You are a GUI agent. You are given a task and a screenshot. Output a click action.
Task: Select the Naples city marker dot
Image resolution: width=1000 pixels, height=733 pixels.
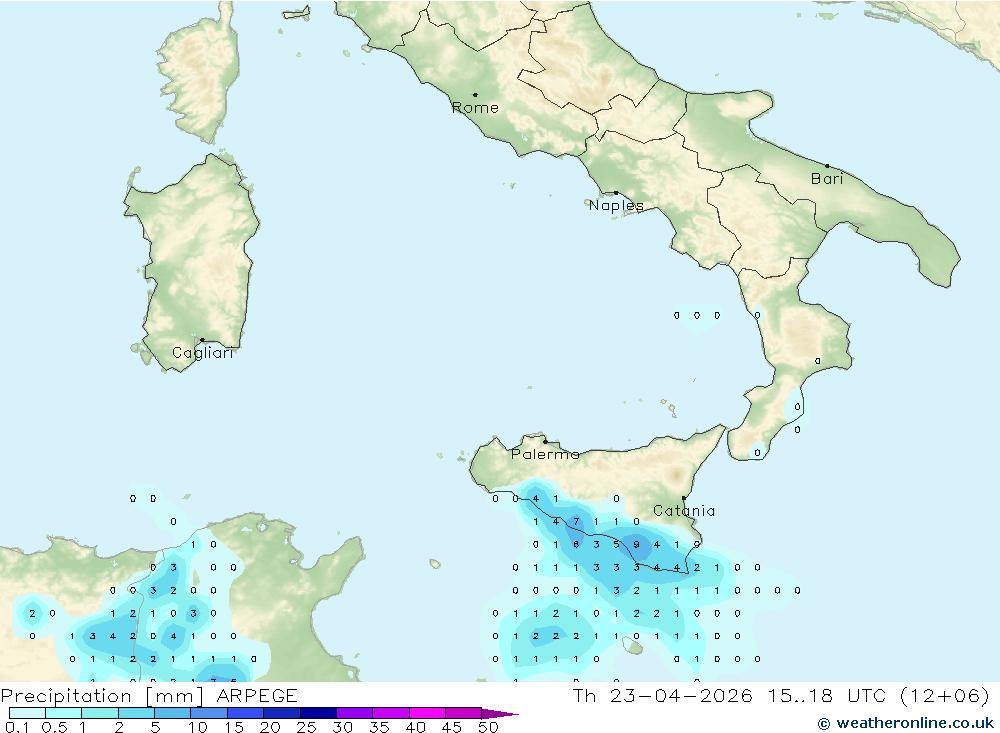coord(616,192)
